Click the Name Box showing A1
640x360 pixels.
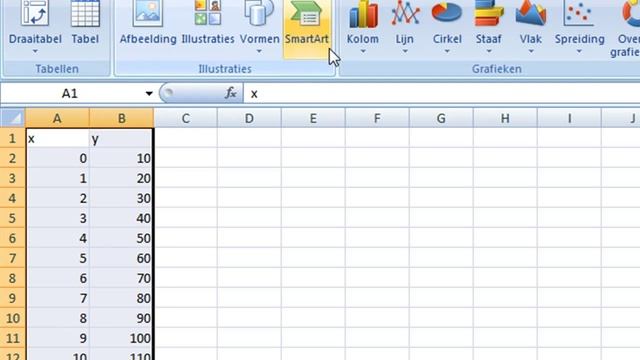[x=71, y=94]
